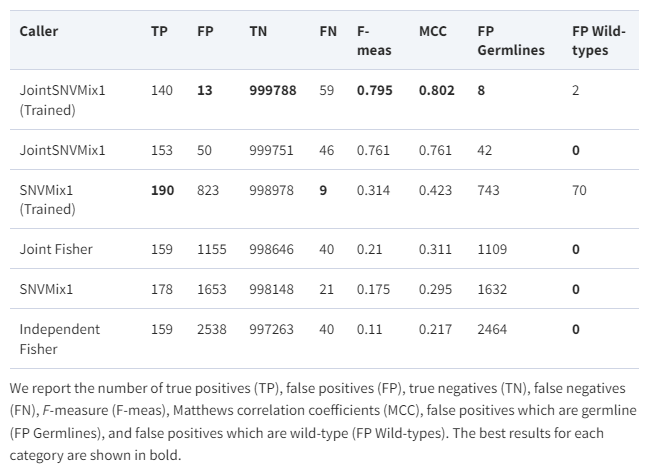Click the bold 190 TP value
Image resolution: width=649 pixels, height=470 pixels.
tap(162, 190)
